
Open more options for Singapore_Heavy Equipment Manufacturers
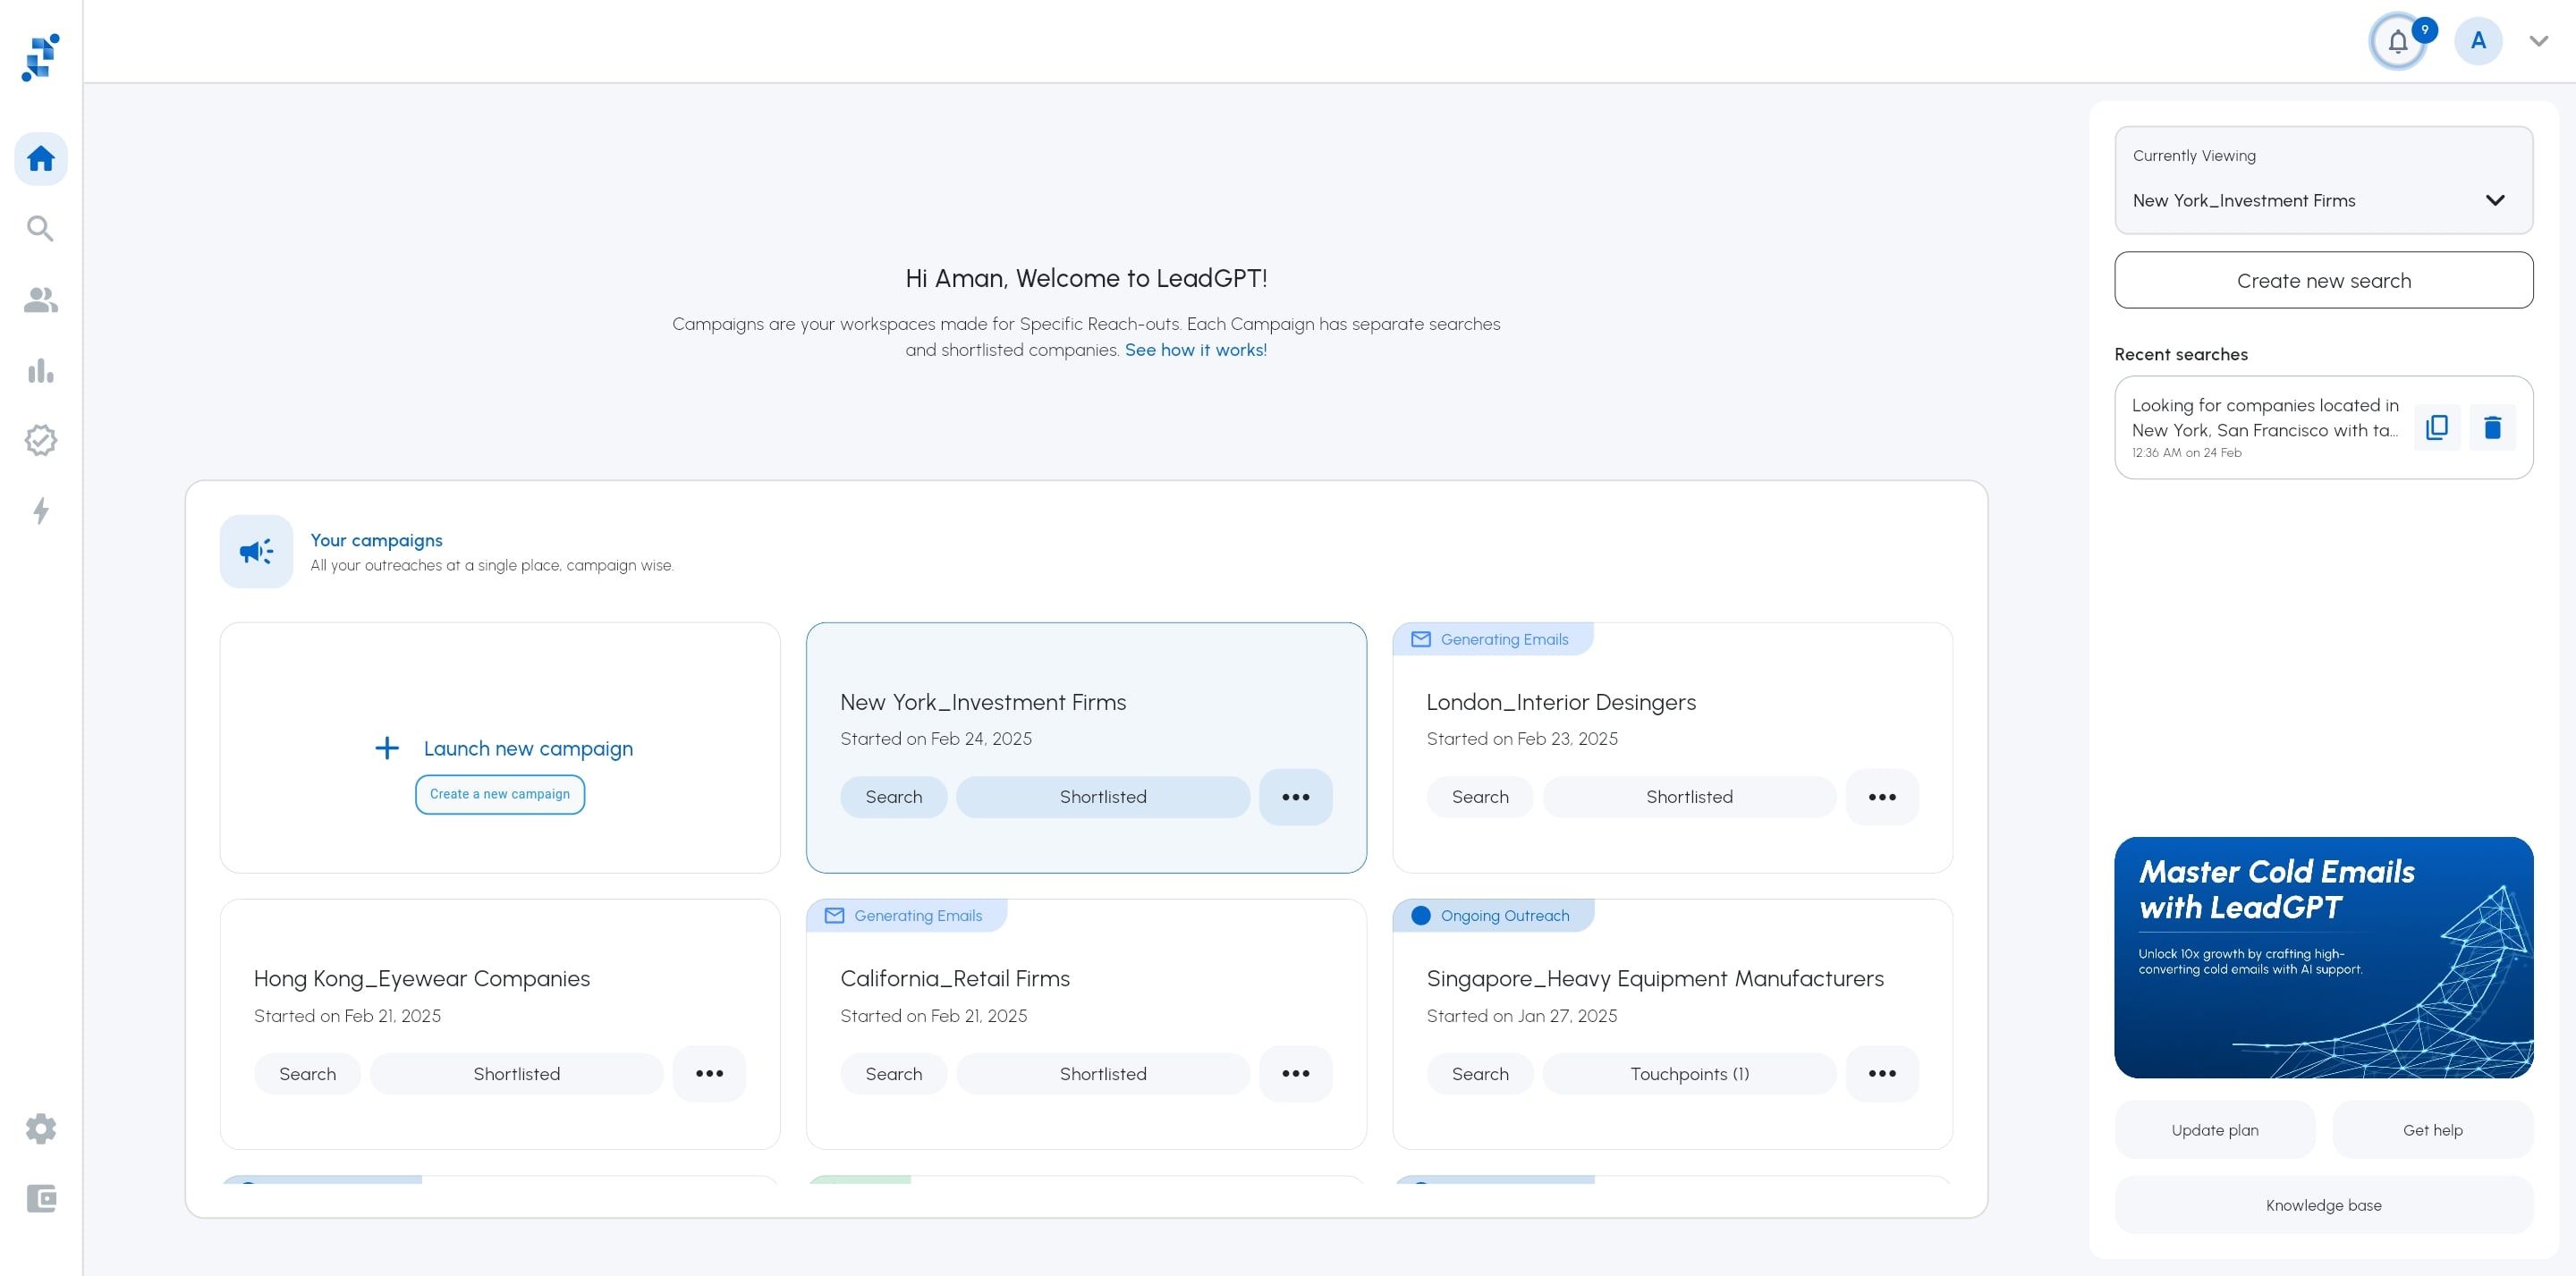[1882, 1073]
